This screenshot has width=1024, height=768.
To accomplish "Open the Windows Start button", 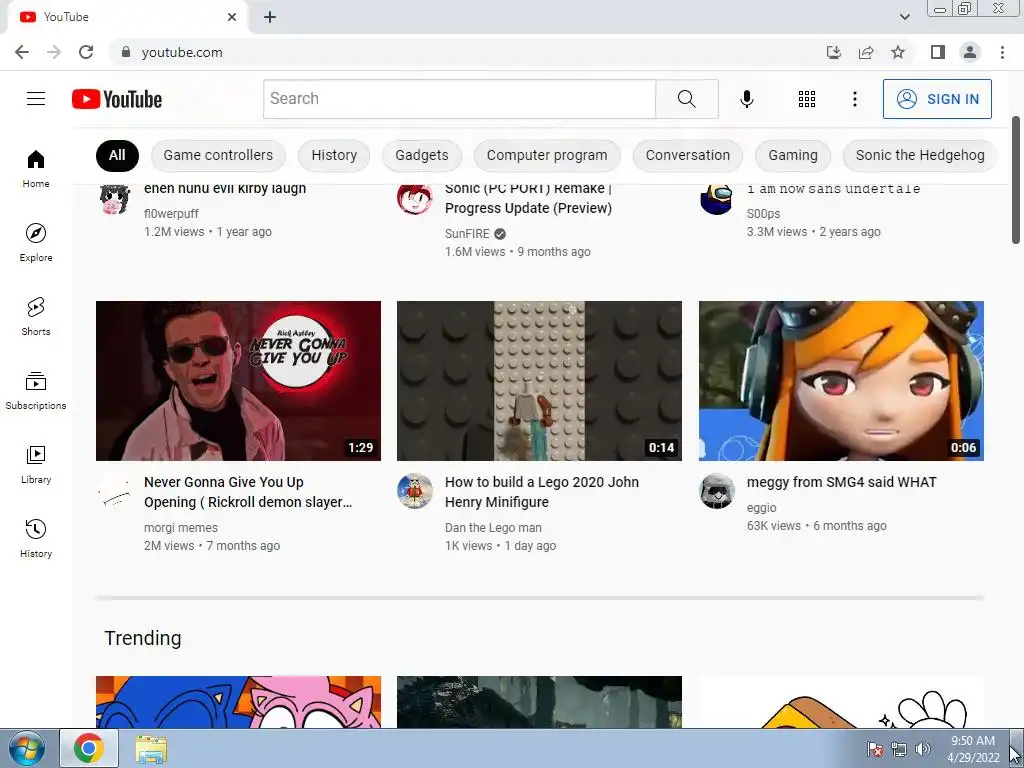I will (27, 748).
